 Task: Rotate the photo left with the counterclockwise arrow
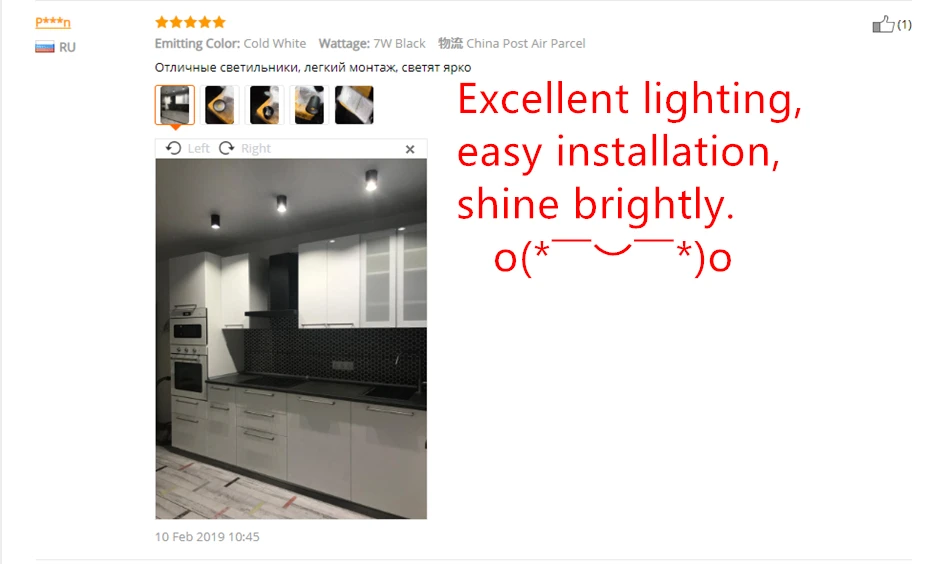[x=173, y=148]
